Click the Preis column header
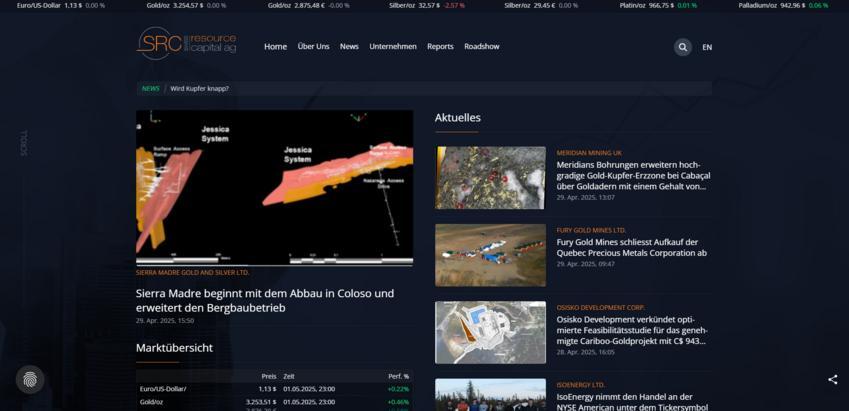Screen dimensions: 849x411 pos(269,376)
